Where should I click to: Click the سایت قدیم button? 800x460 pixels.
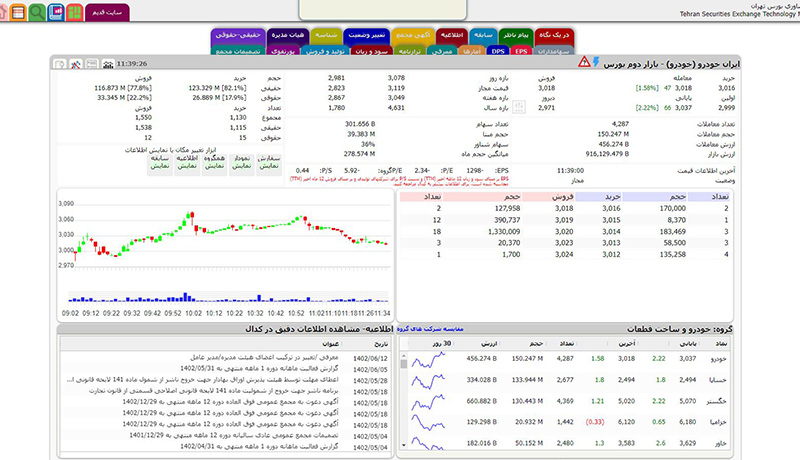tap(107, 12)
